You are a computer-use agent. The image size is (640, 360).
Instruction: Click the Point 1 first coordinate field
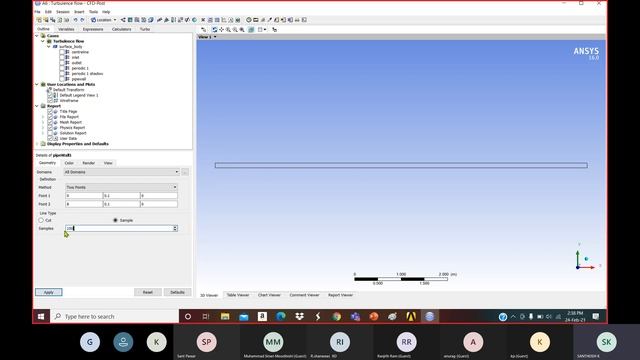(x=84, y=196)
